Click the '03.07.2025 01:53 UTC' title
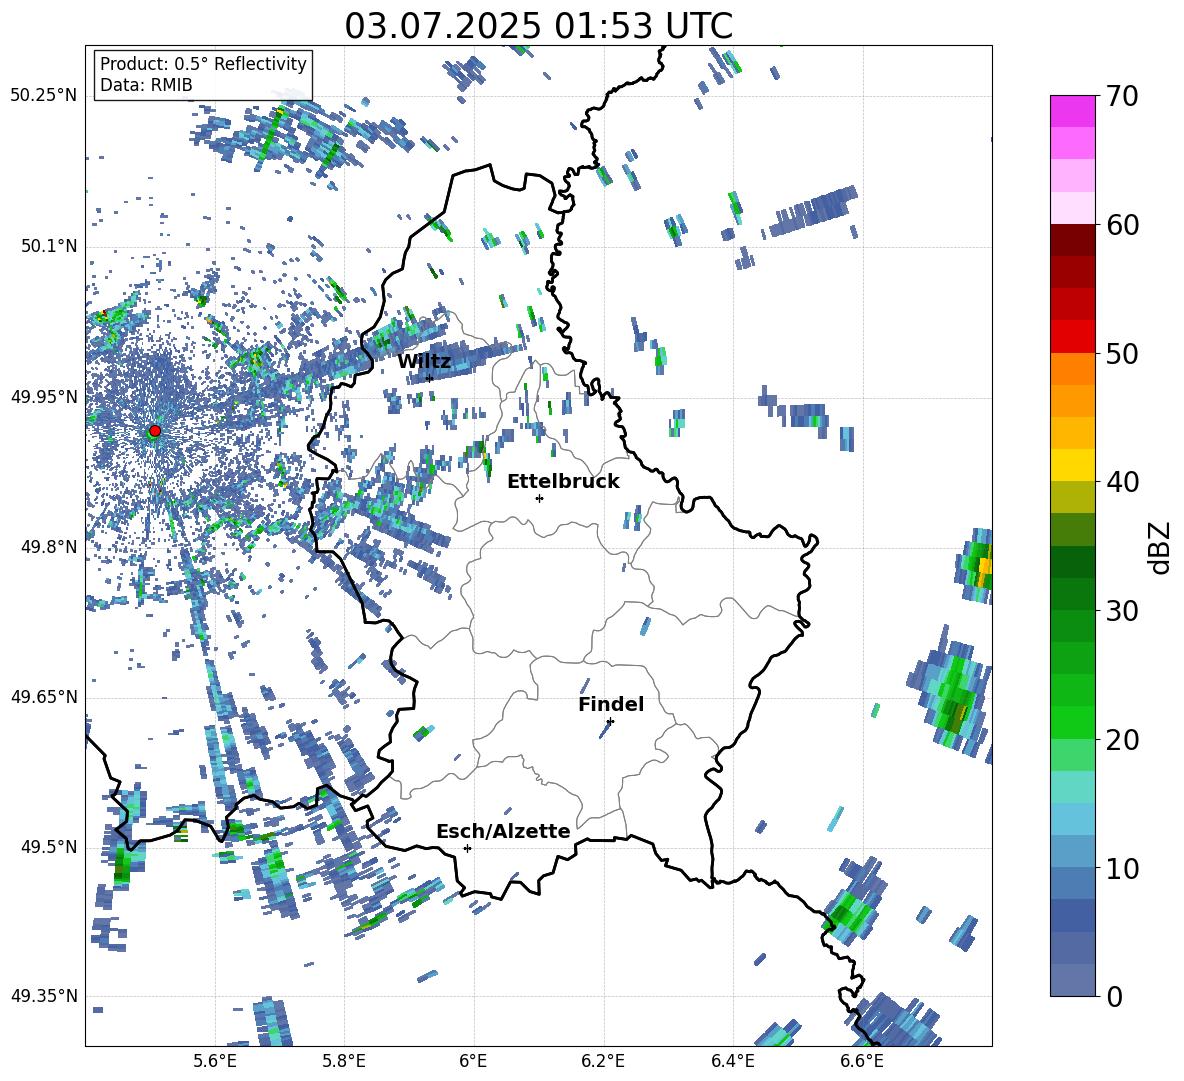The image size is (1184, 1081). [538, 26]
